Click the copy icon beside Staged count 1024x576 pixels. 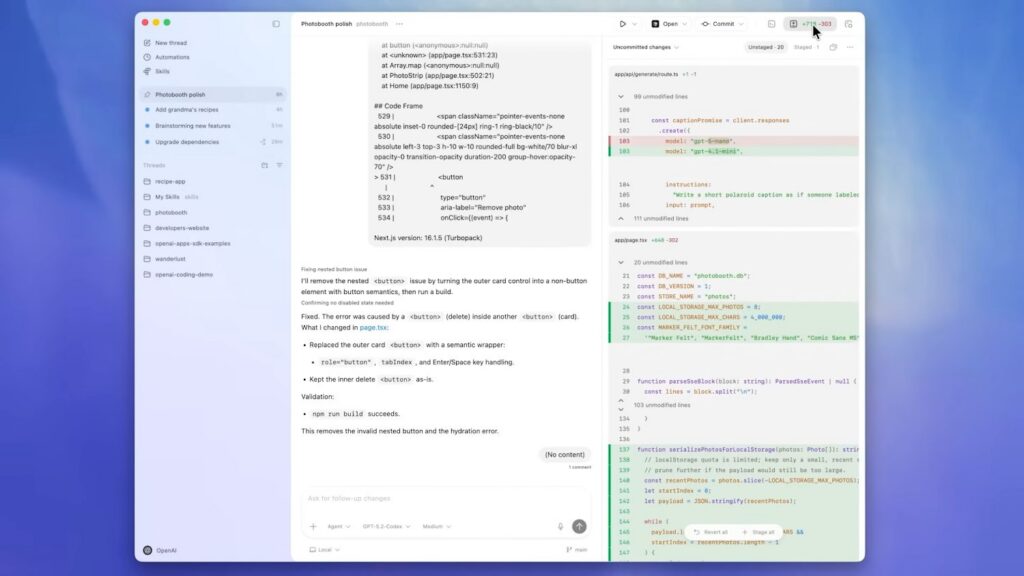coord(831,46)
